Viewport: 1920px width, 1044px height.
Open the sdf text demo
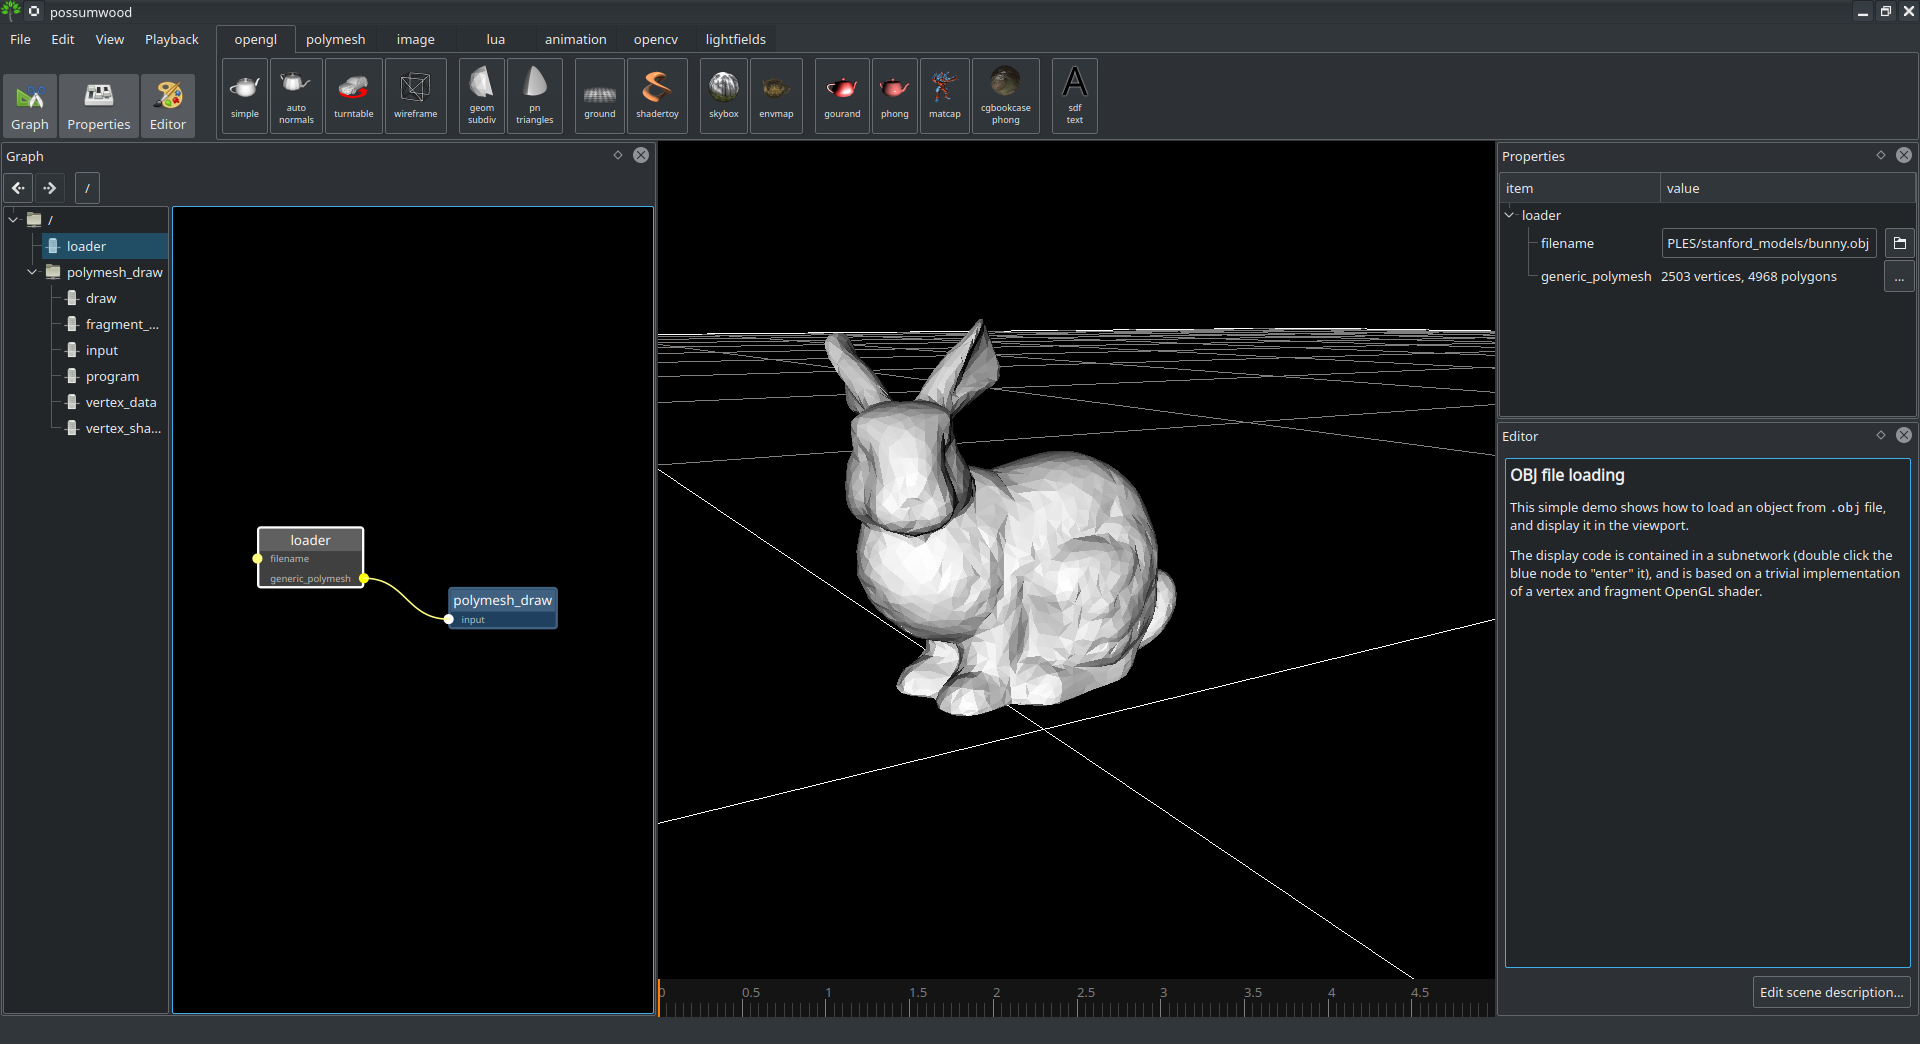pos(1074,96)
